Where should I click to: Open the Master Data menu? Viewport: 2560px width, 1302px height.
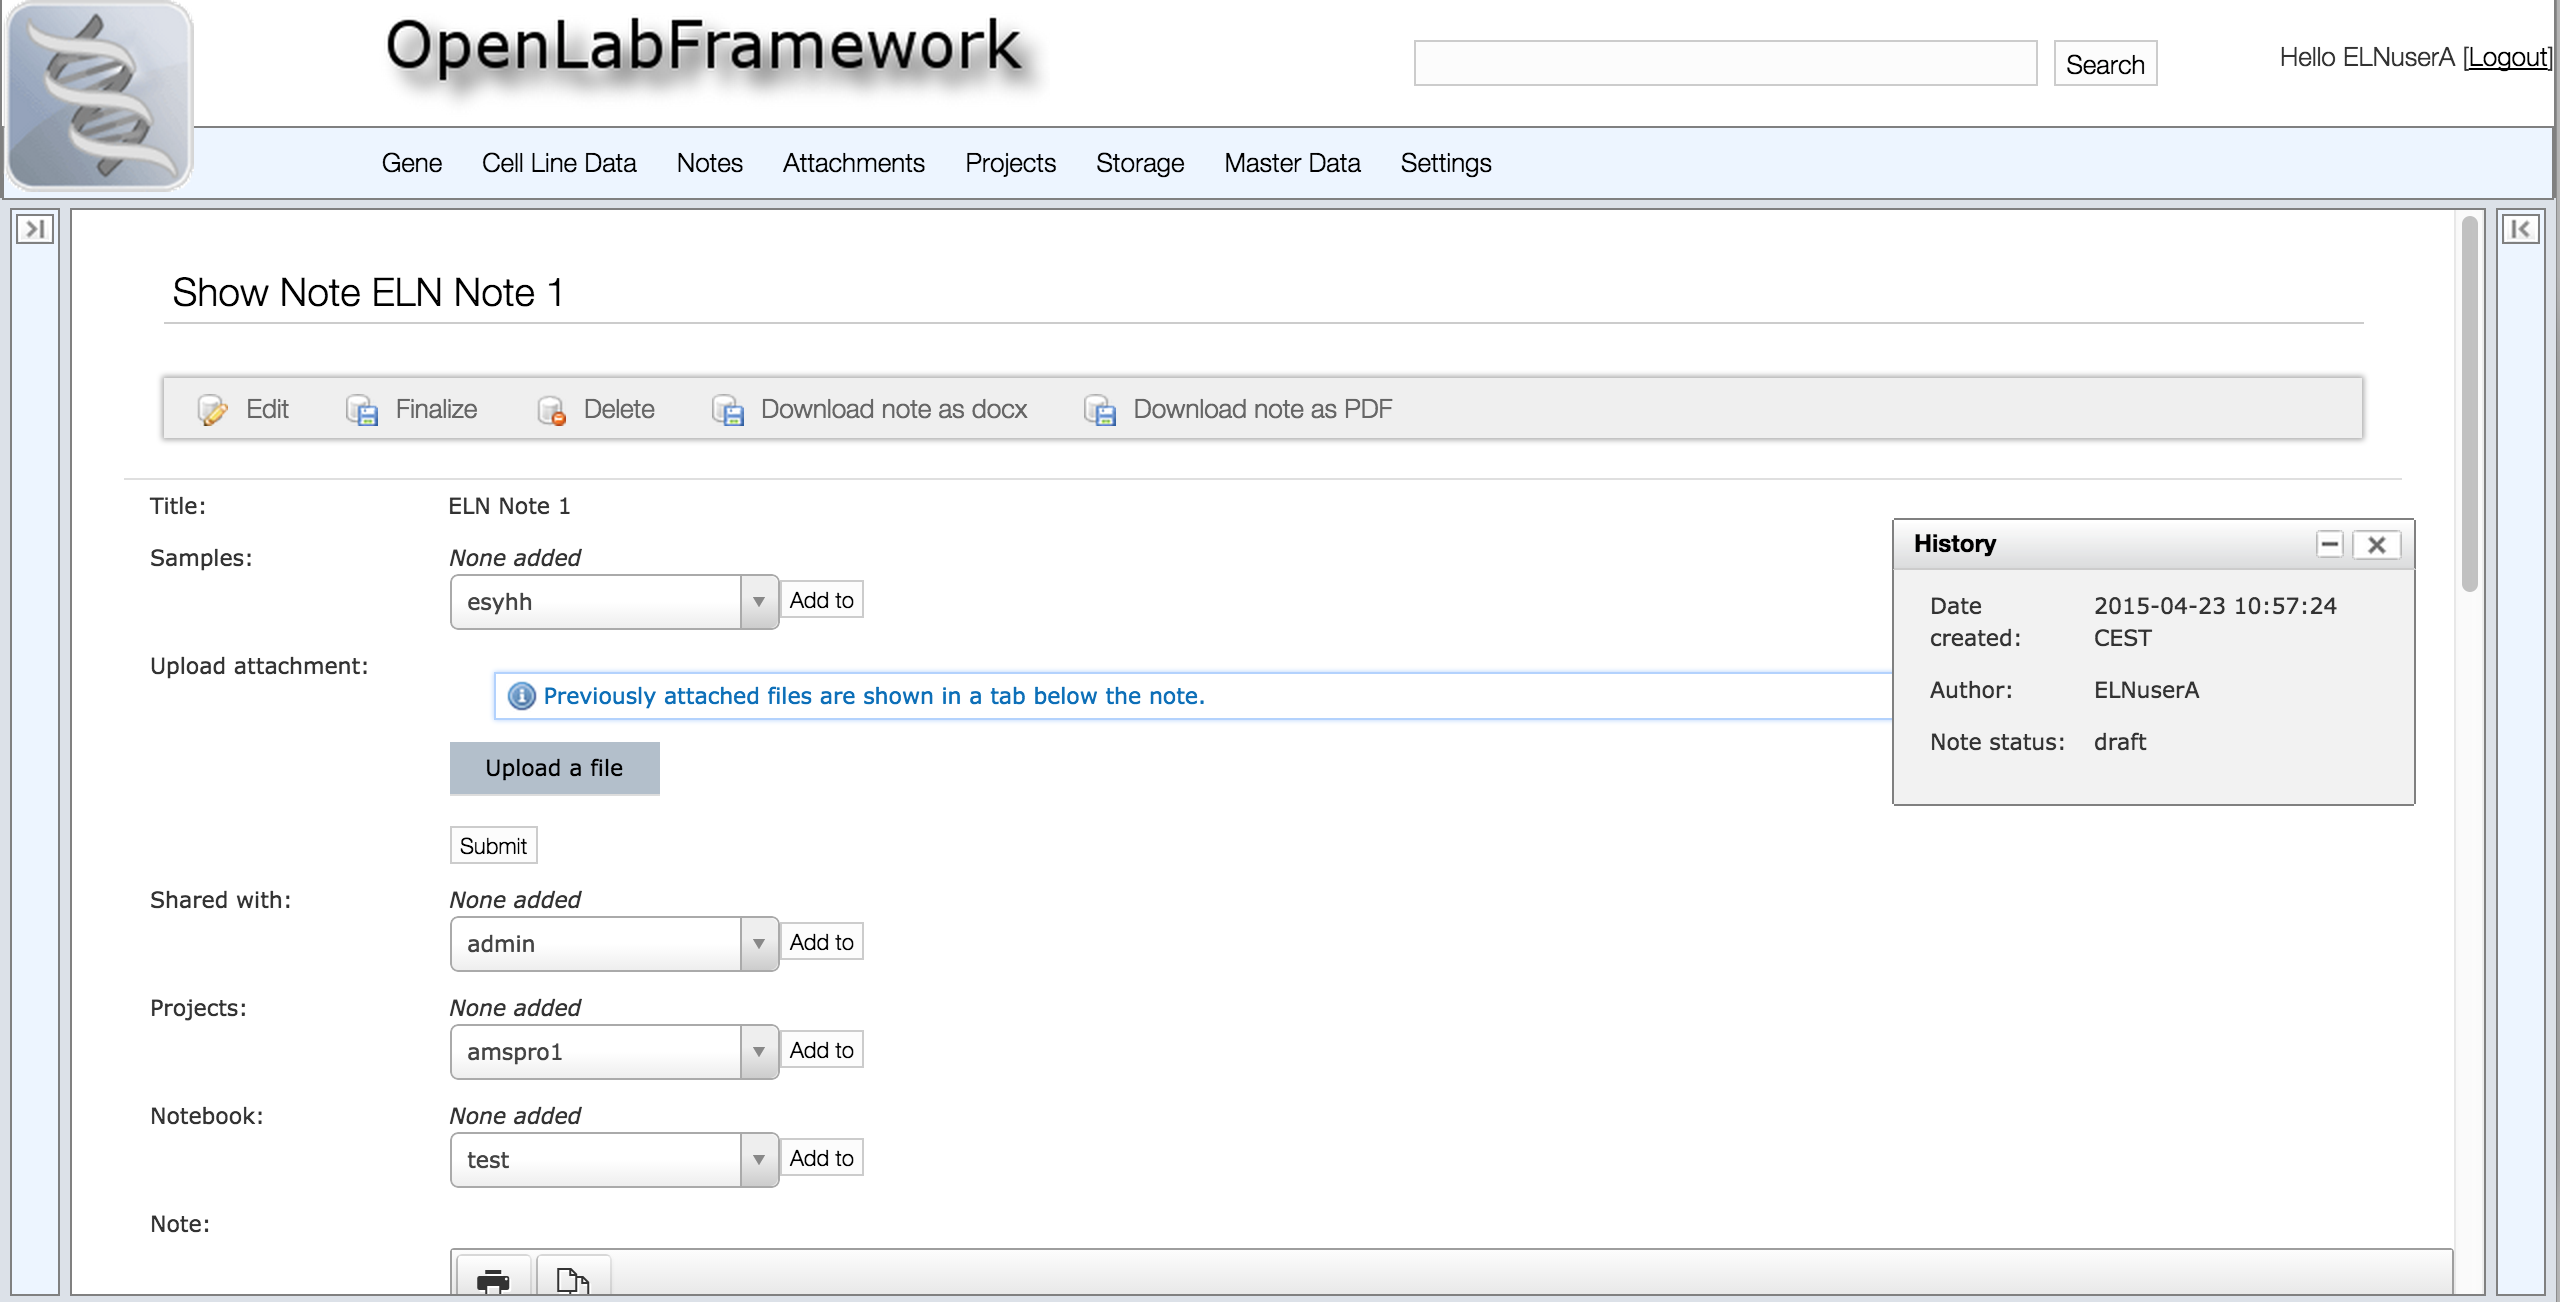click(x=1292, y=163)
